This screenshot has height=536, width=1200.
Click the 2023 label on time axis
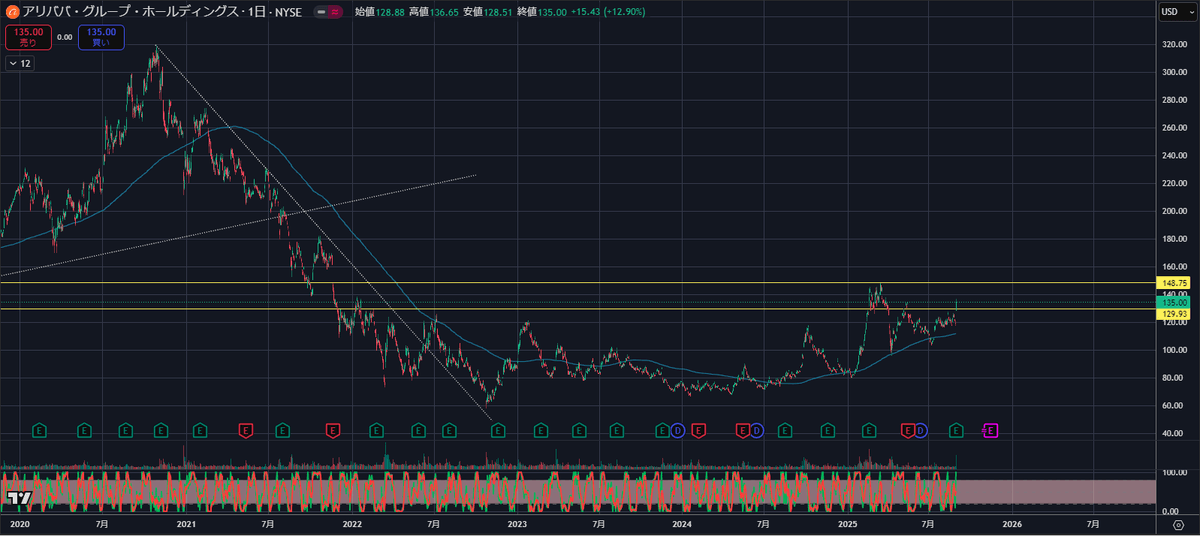(x=517, y=524)
